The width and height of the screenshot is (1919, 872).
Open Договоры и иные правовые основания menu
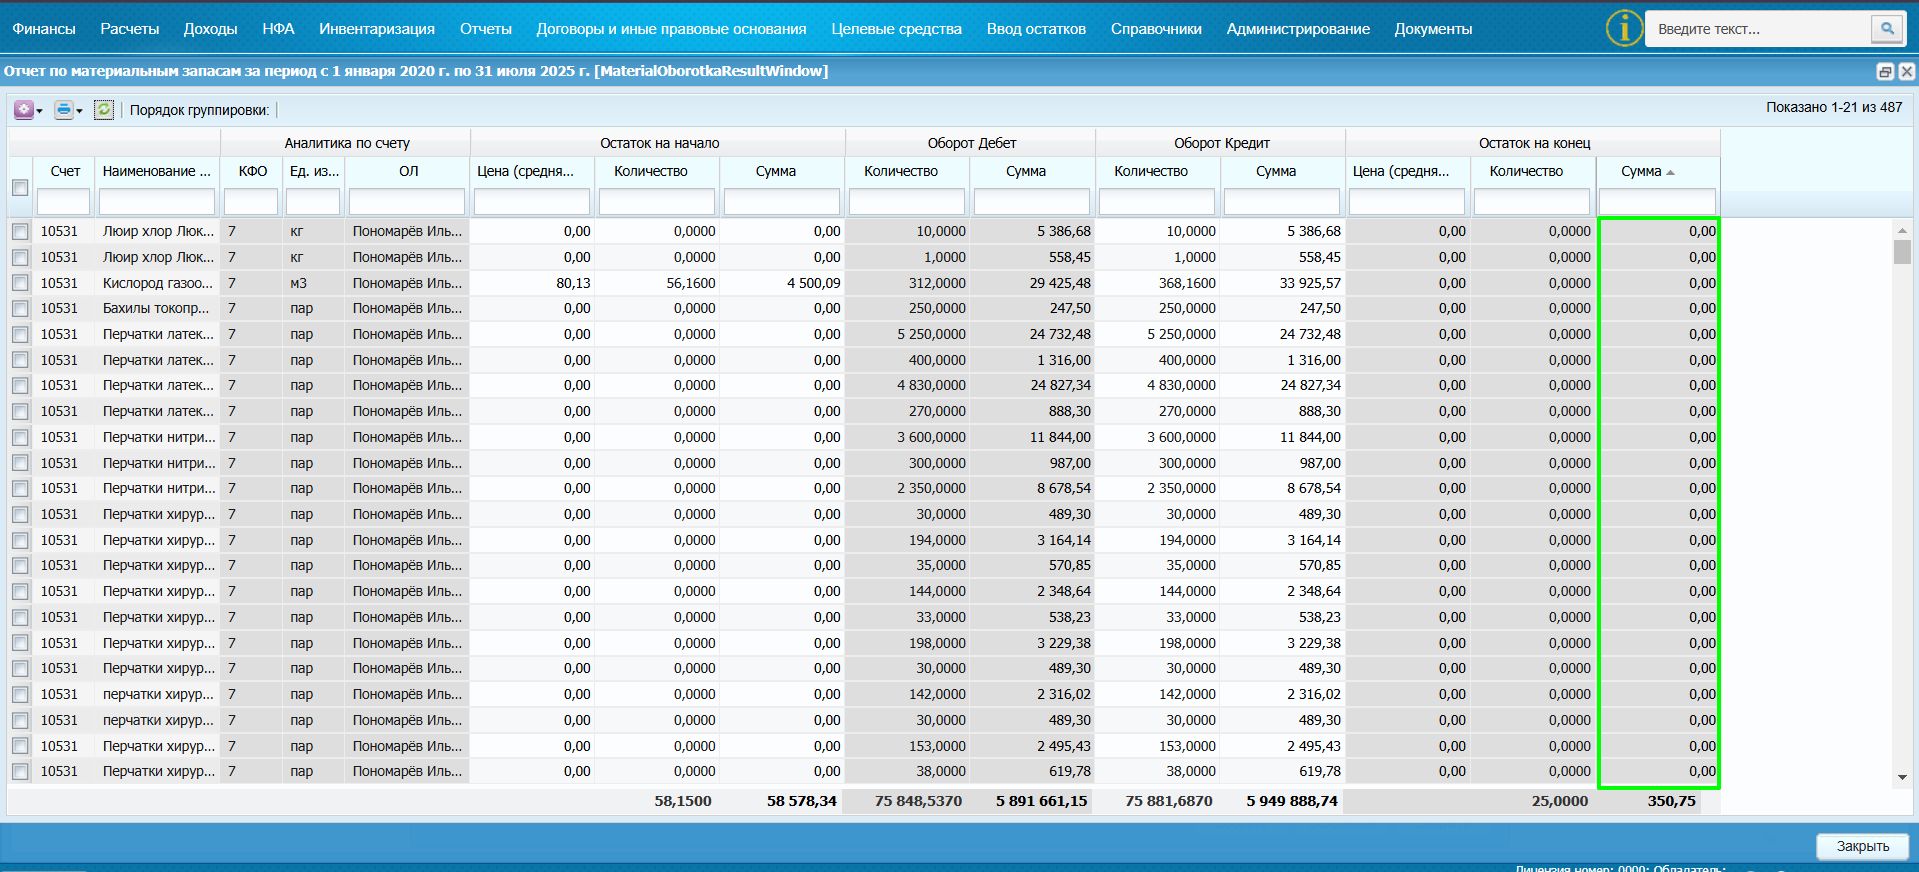pos(671,29)
